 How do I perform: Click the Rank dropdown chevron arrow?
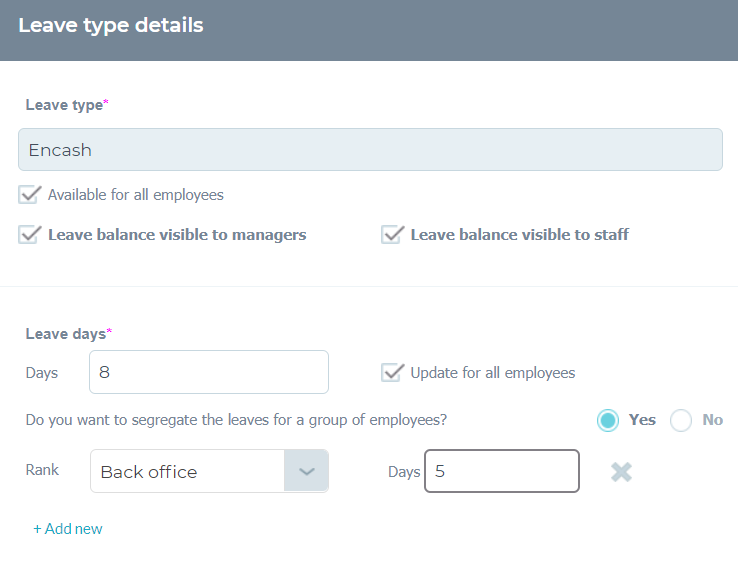point(306,471)
